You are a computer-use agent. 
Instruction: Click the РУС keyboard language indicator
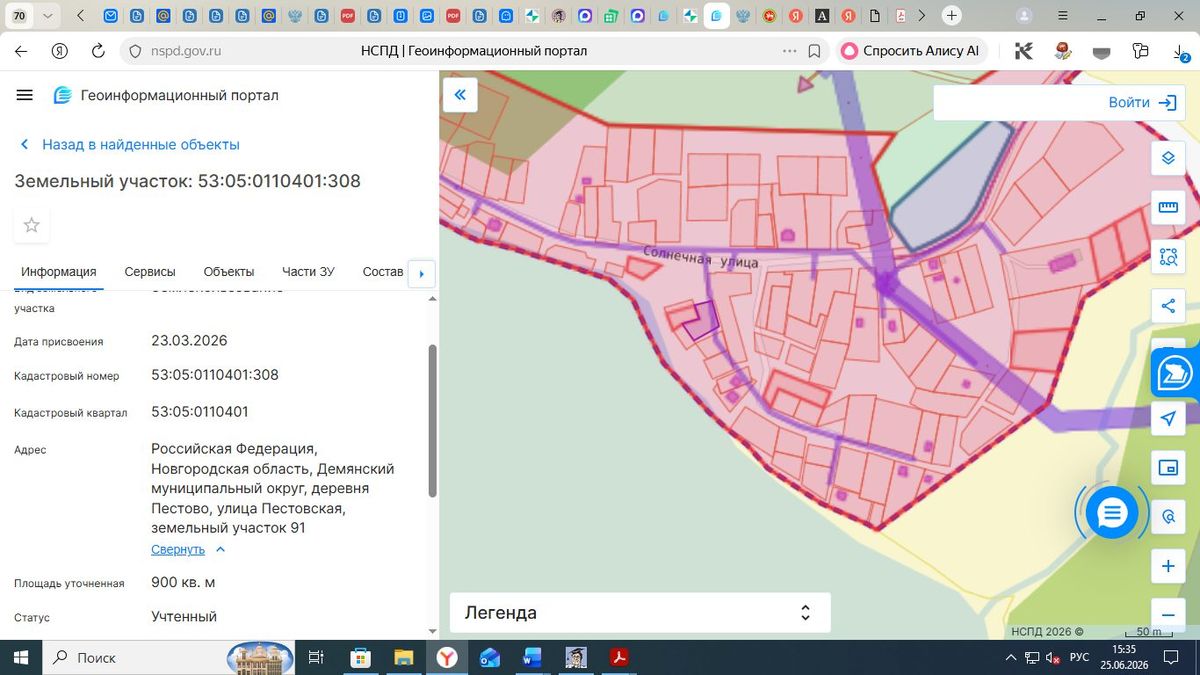coord(1079,657)
